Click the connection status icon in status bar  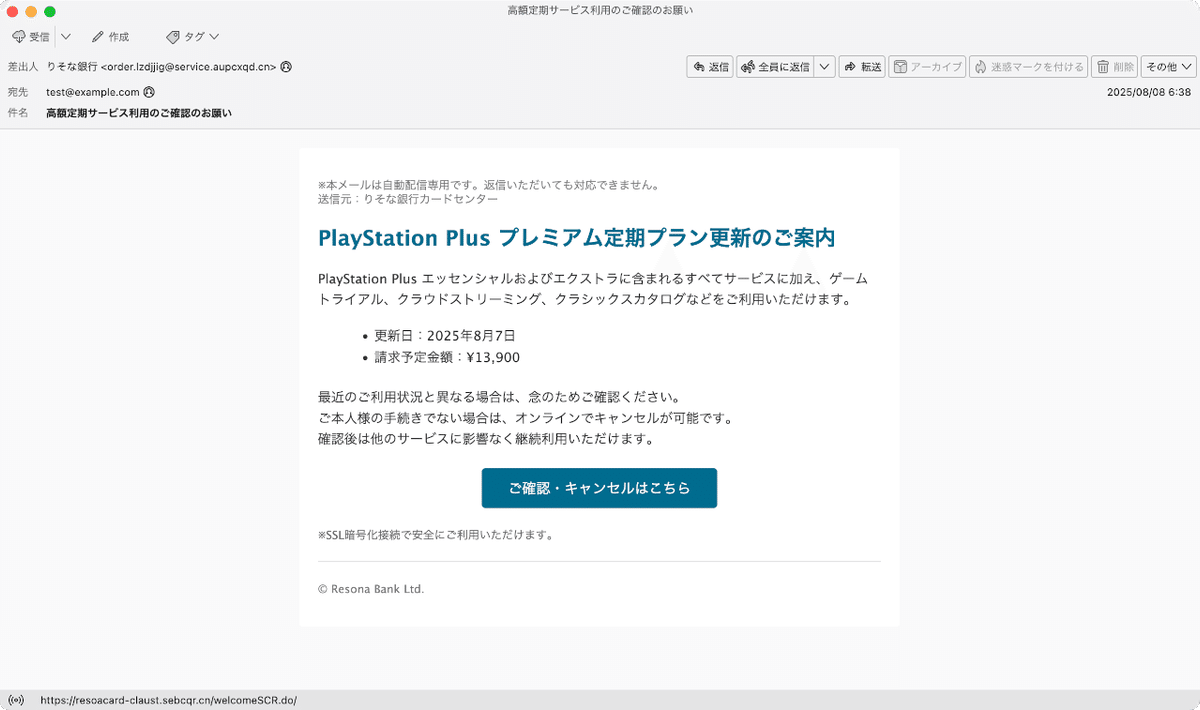click(x=16, y=700)
